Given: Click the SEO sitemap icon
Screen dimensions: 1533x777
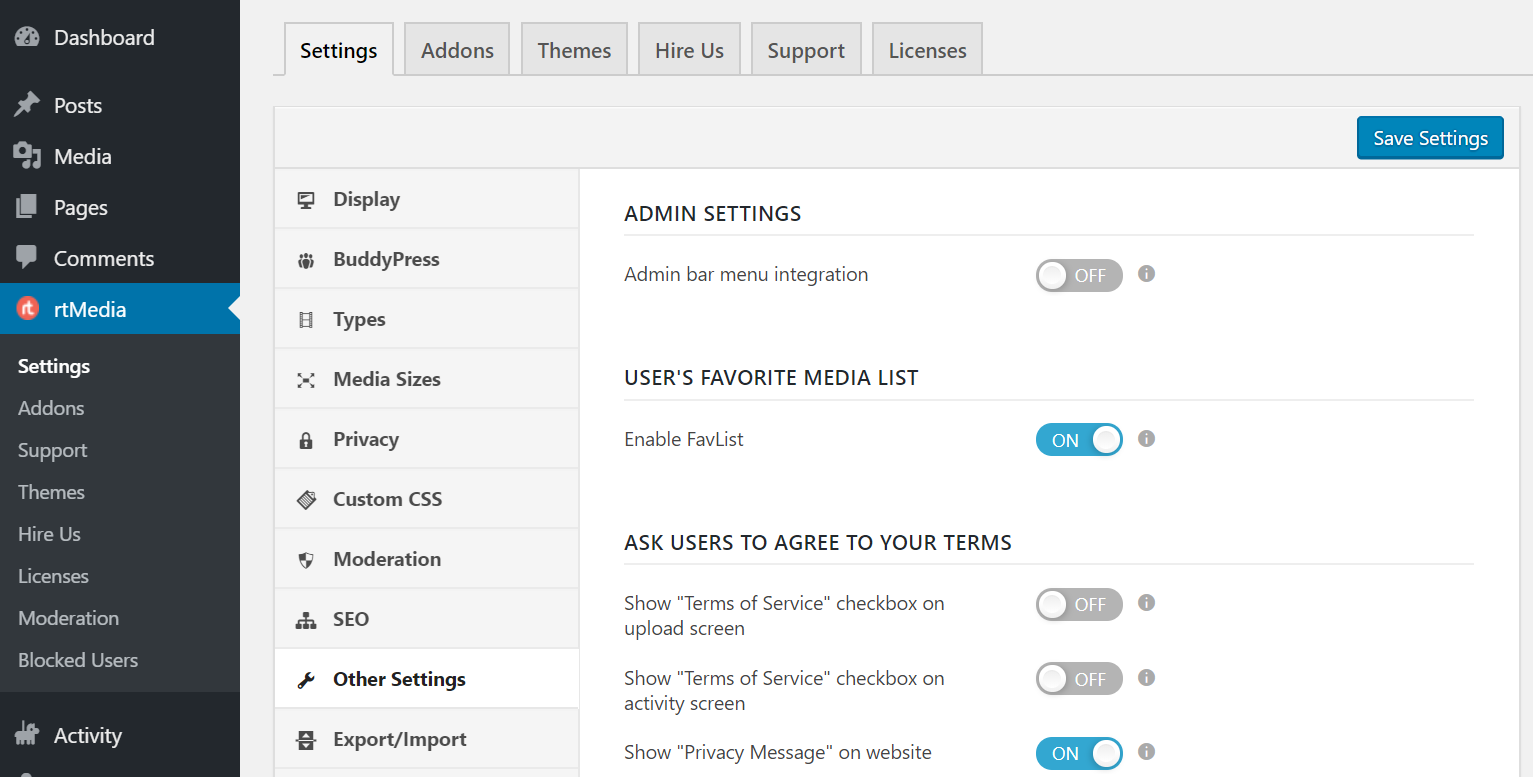Looking at the screenshot, I should pyautogui.click(x=305, y=618).
